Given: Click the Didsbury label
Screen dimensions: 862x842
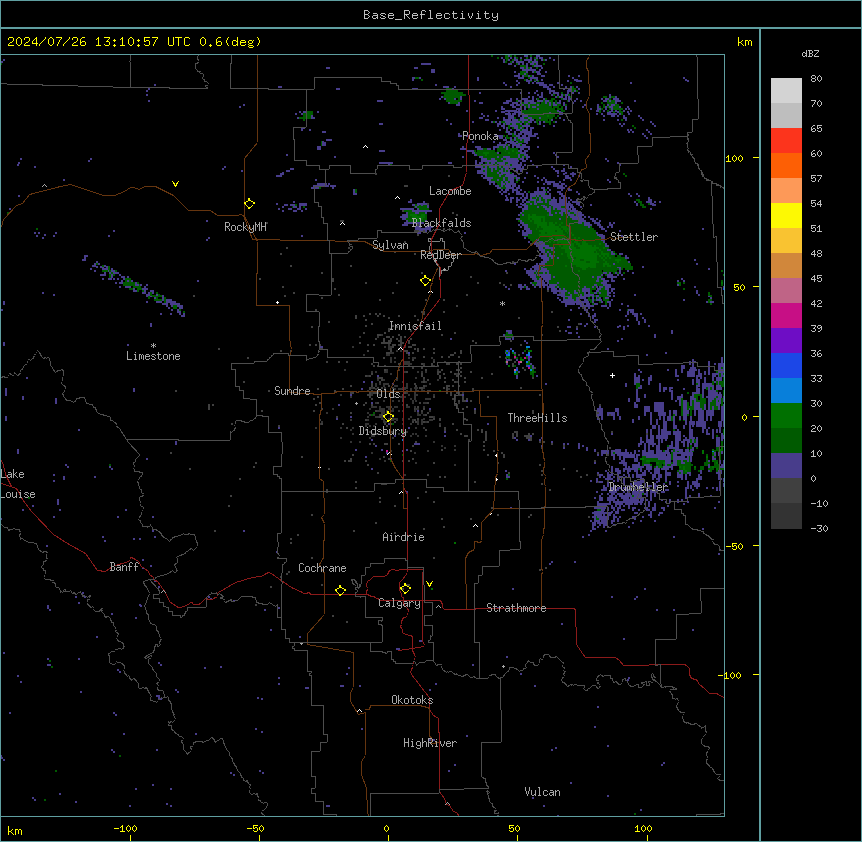Looking at the screenshot, I should [383, 431].
